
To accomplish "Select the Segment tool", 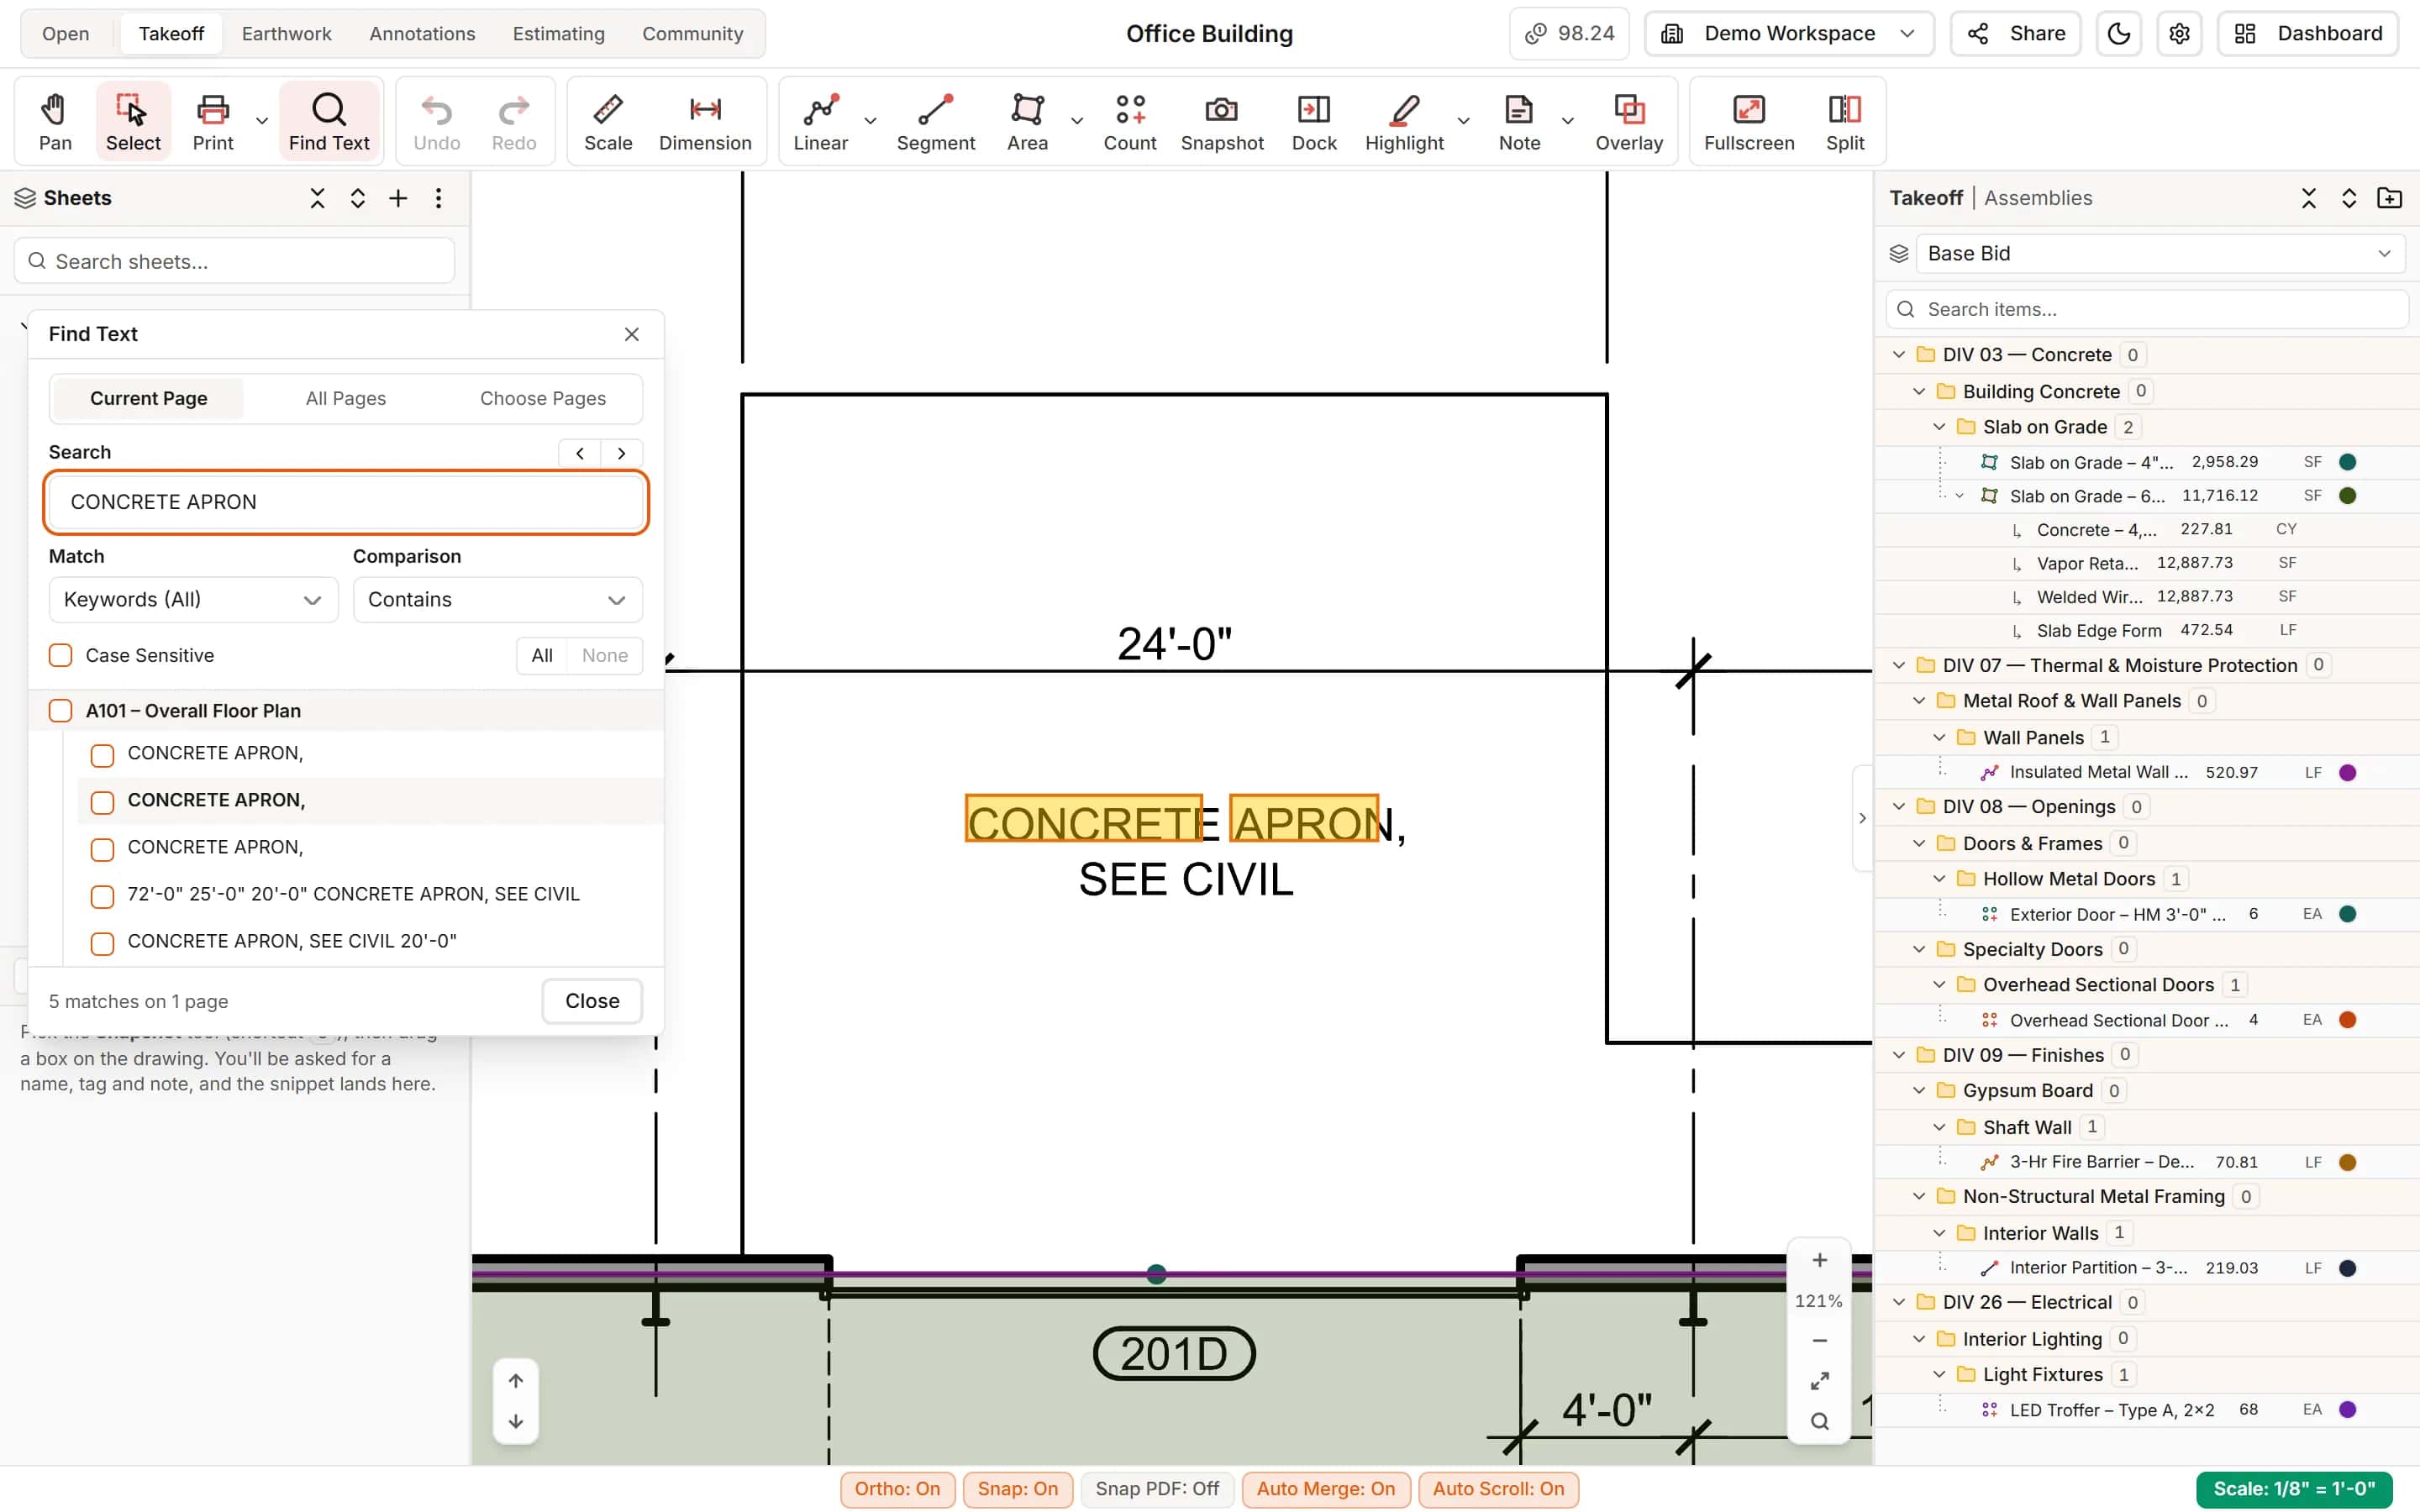I will tap(935, 121).
